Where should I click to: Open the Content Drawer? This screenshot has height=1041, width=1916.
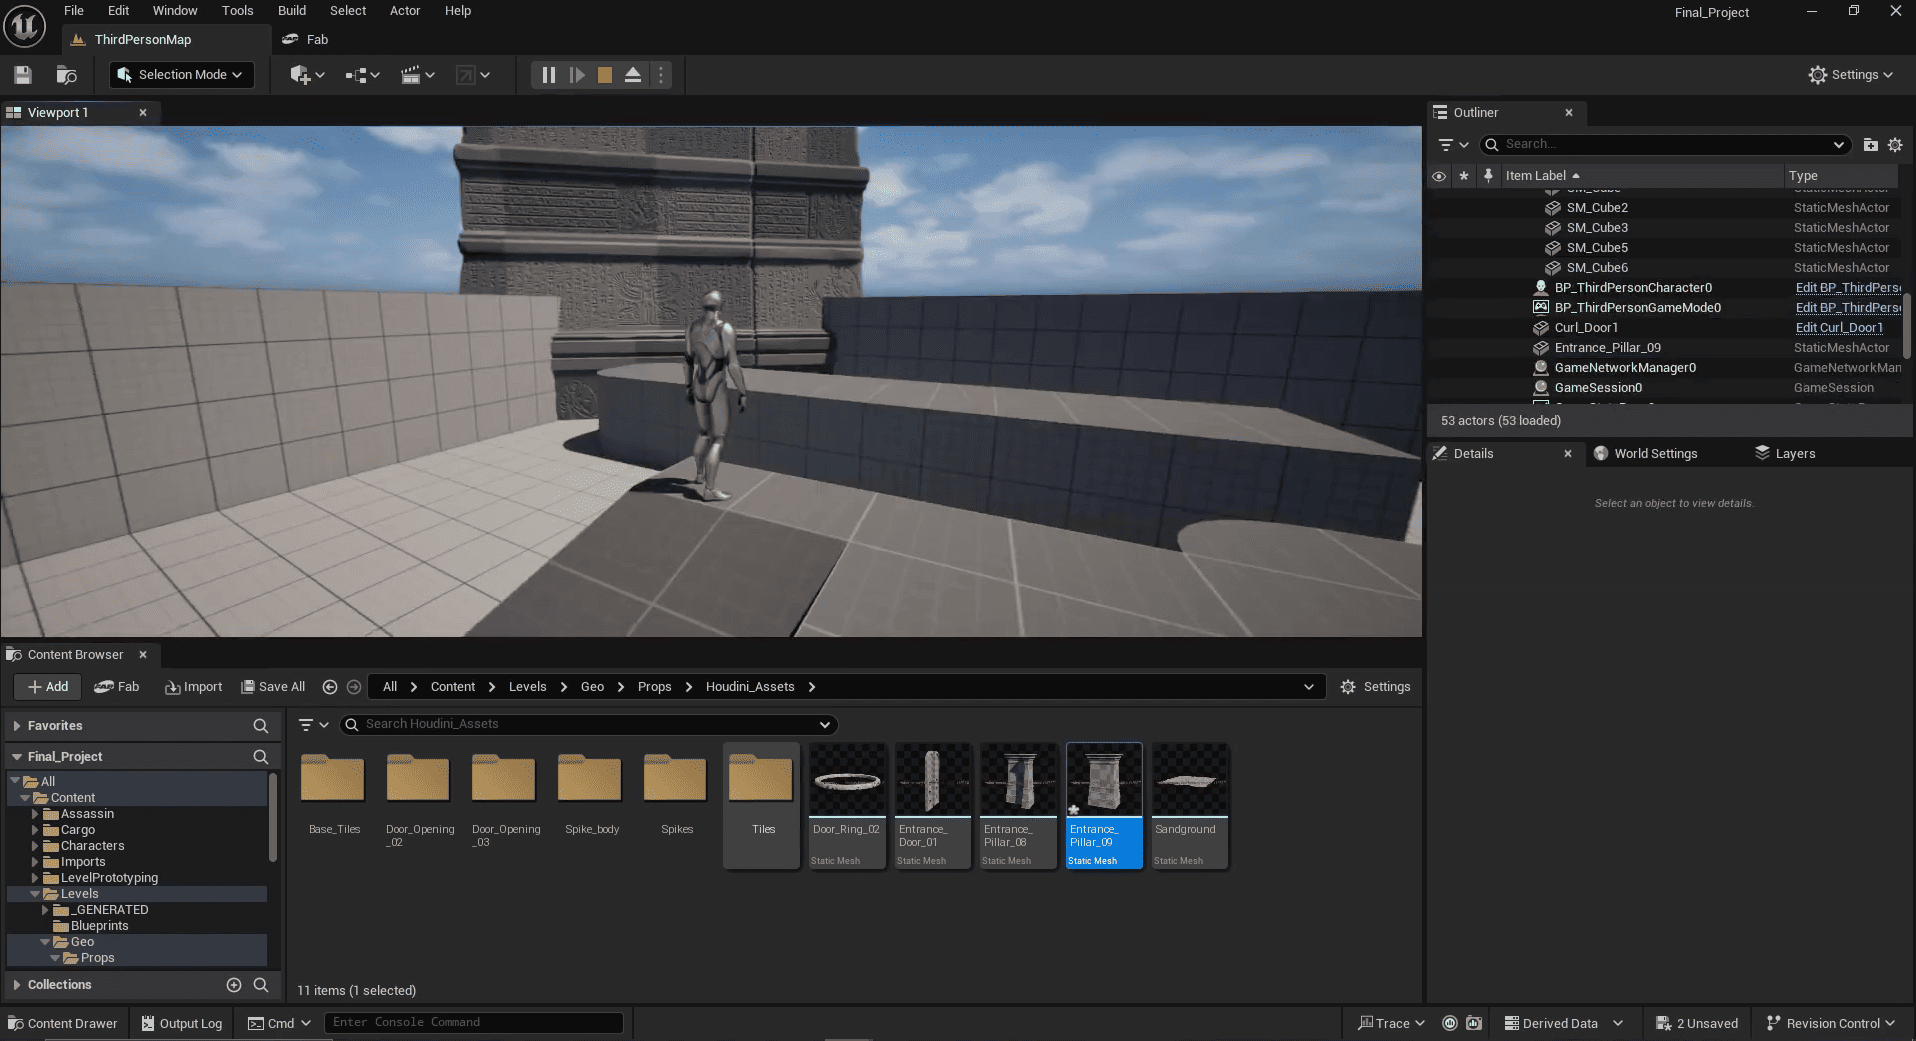63,1023
